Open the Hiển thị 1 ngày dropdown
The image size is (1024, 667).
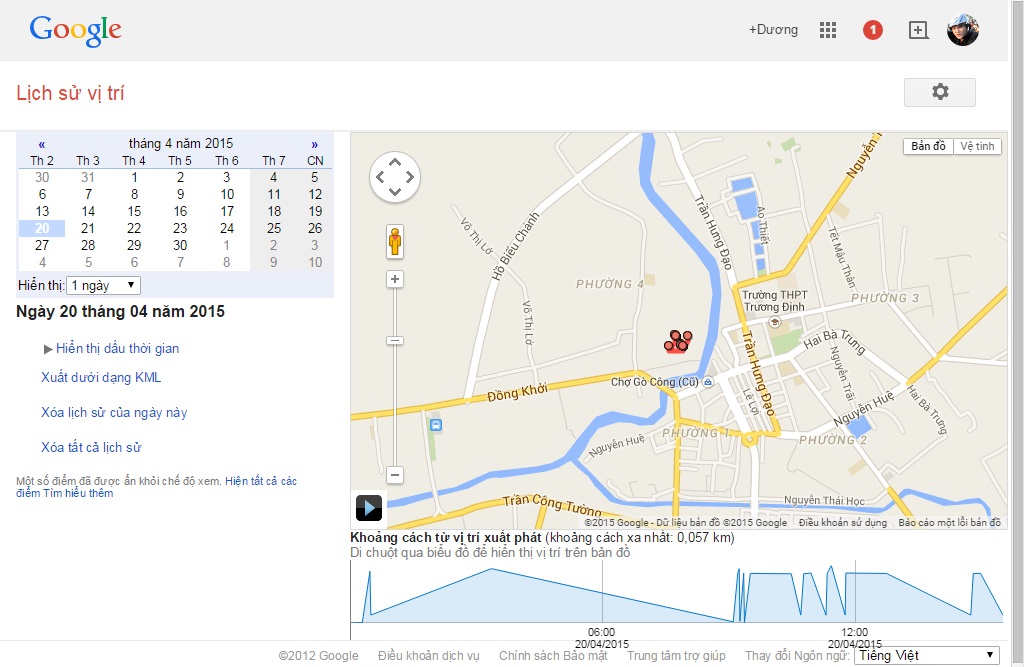coord(103,285)
